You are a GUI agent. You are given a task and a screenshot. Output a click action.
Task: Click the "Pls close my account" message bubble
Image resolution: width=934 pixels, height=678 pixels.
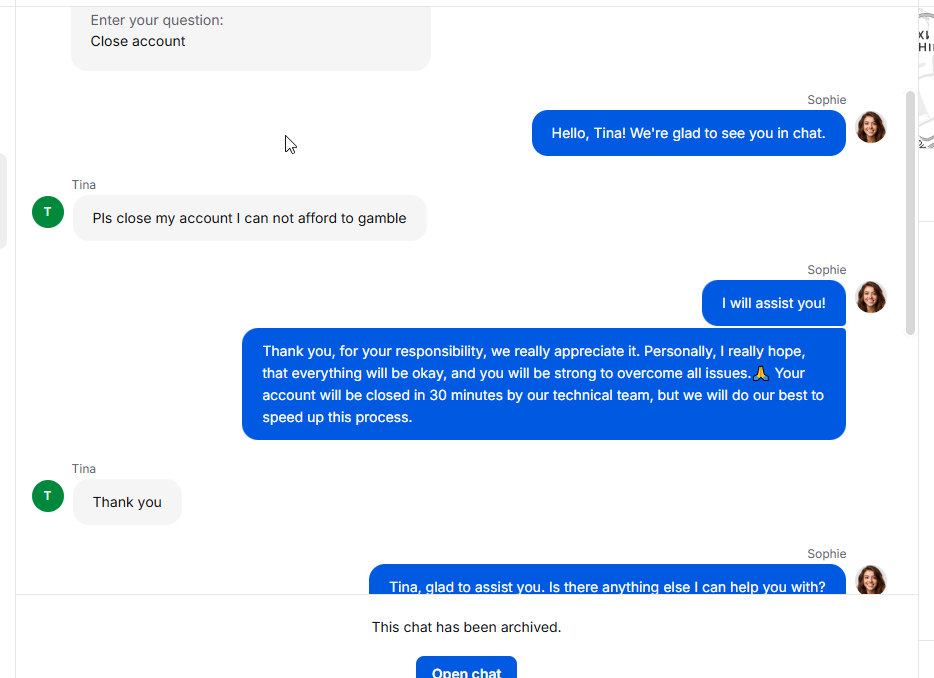[249, 218]
